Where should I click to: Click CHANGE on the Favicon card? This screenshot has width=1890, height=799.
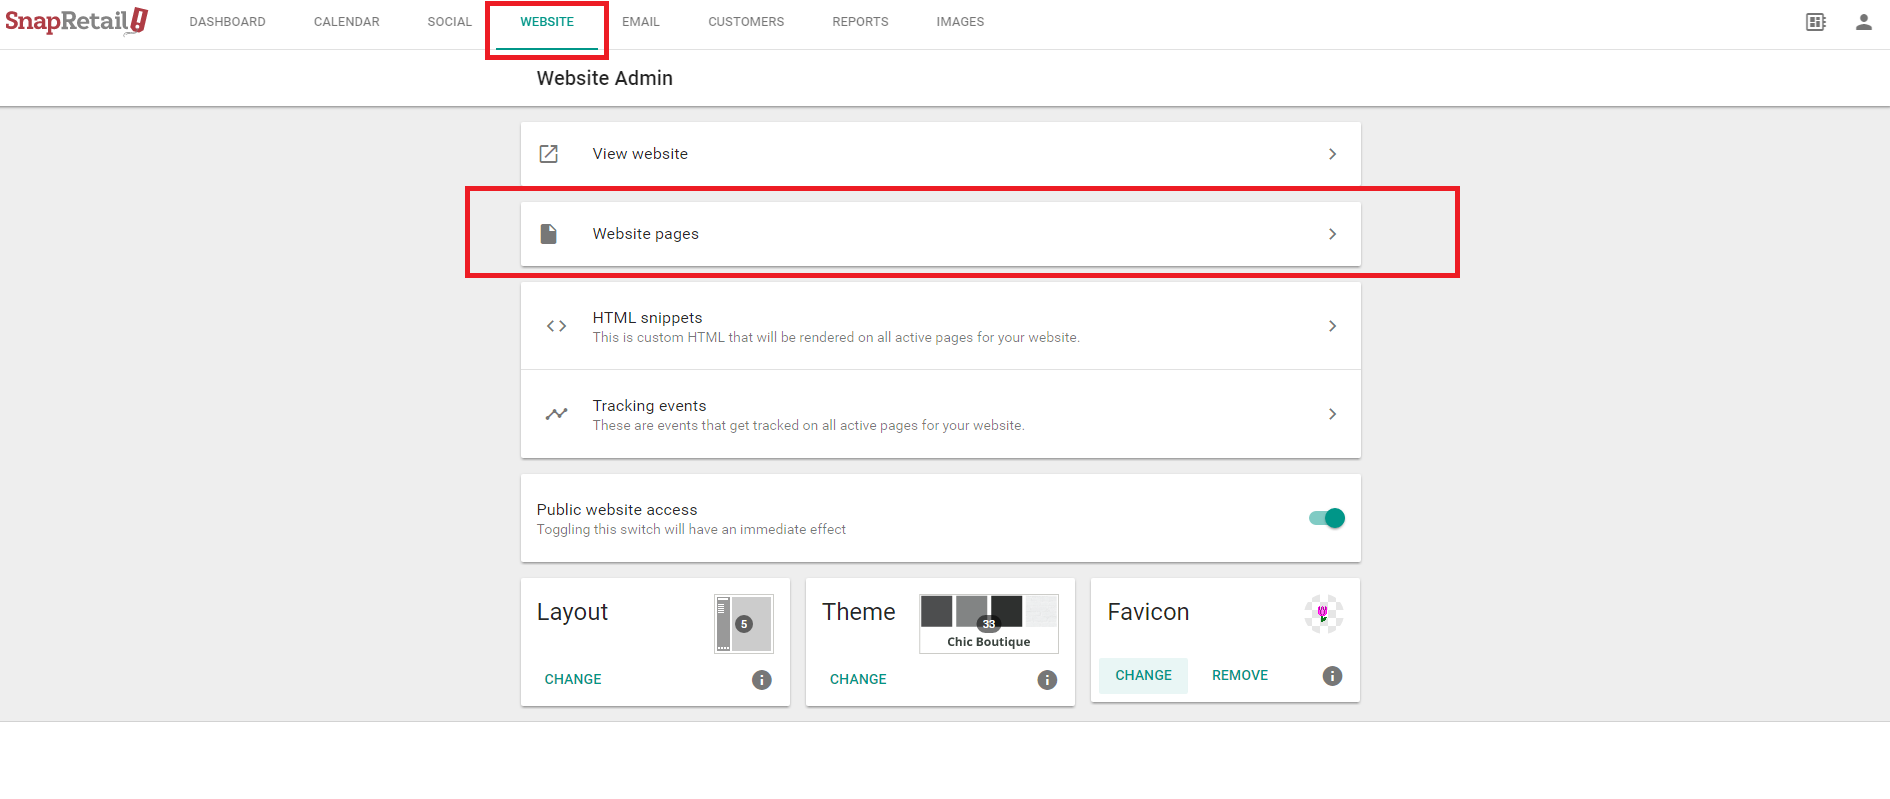[x=1144, y=676]
